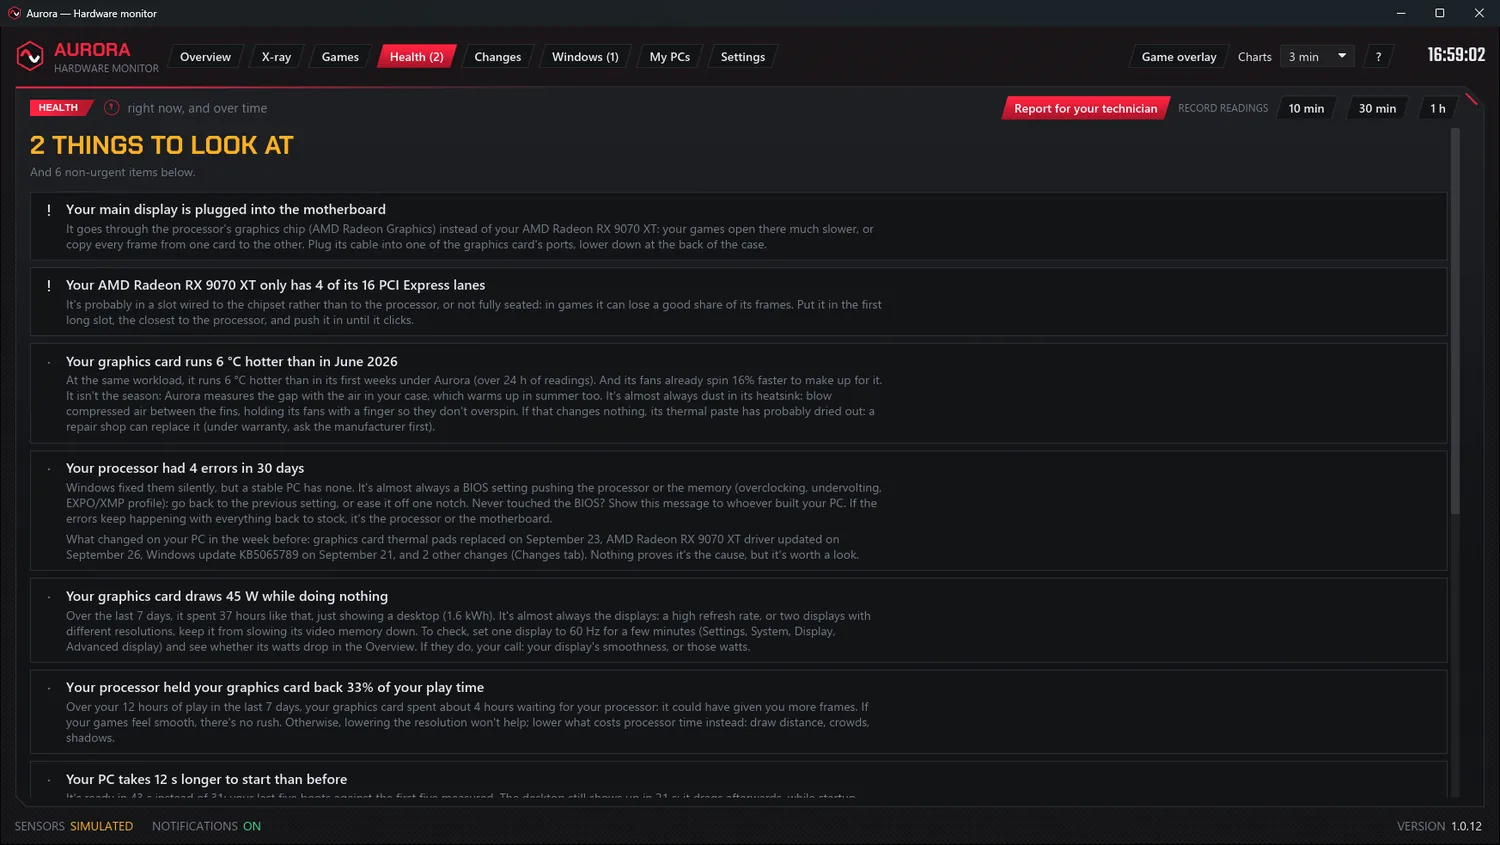Click SENSORS SIMULATED in the status bar

[x=74, y=826]
